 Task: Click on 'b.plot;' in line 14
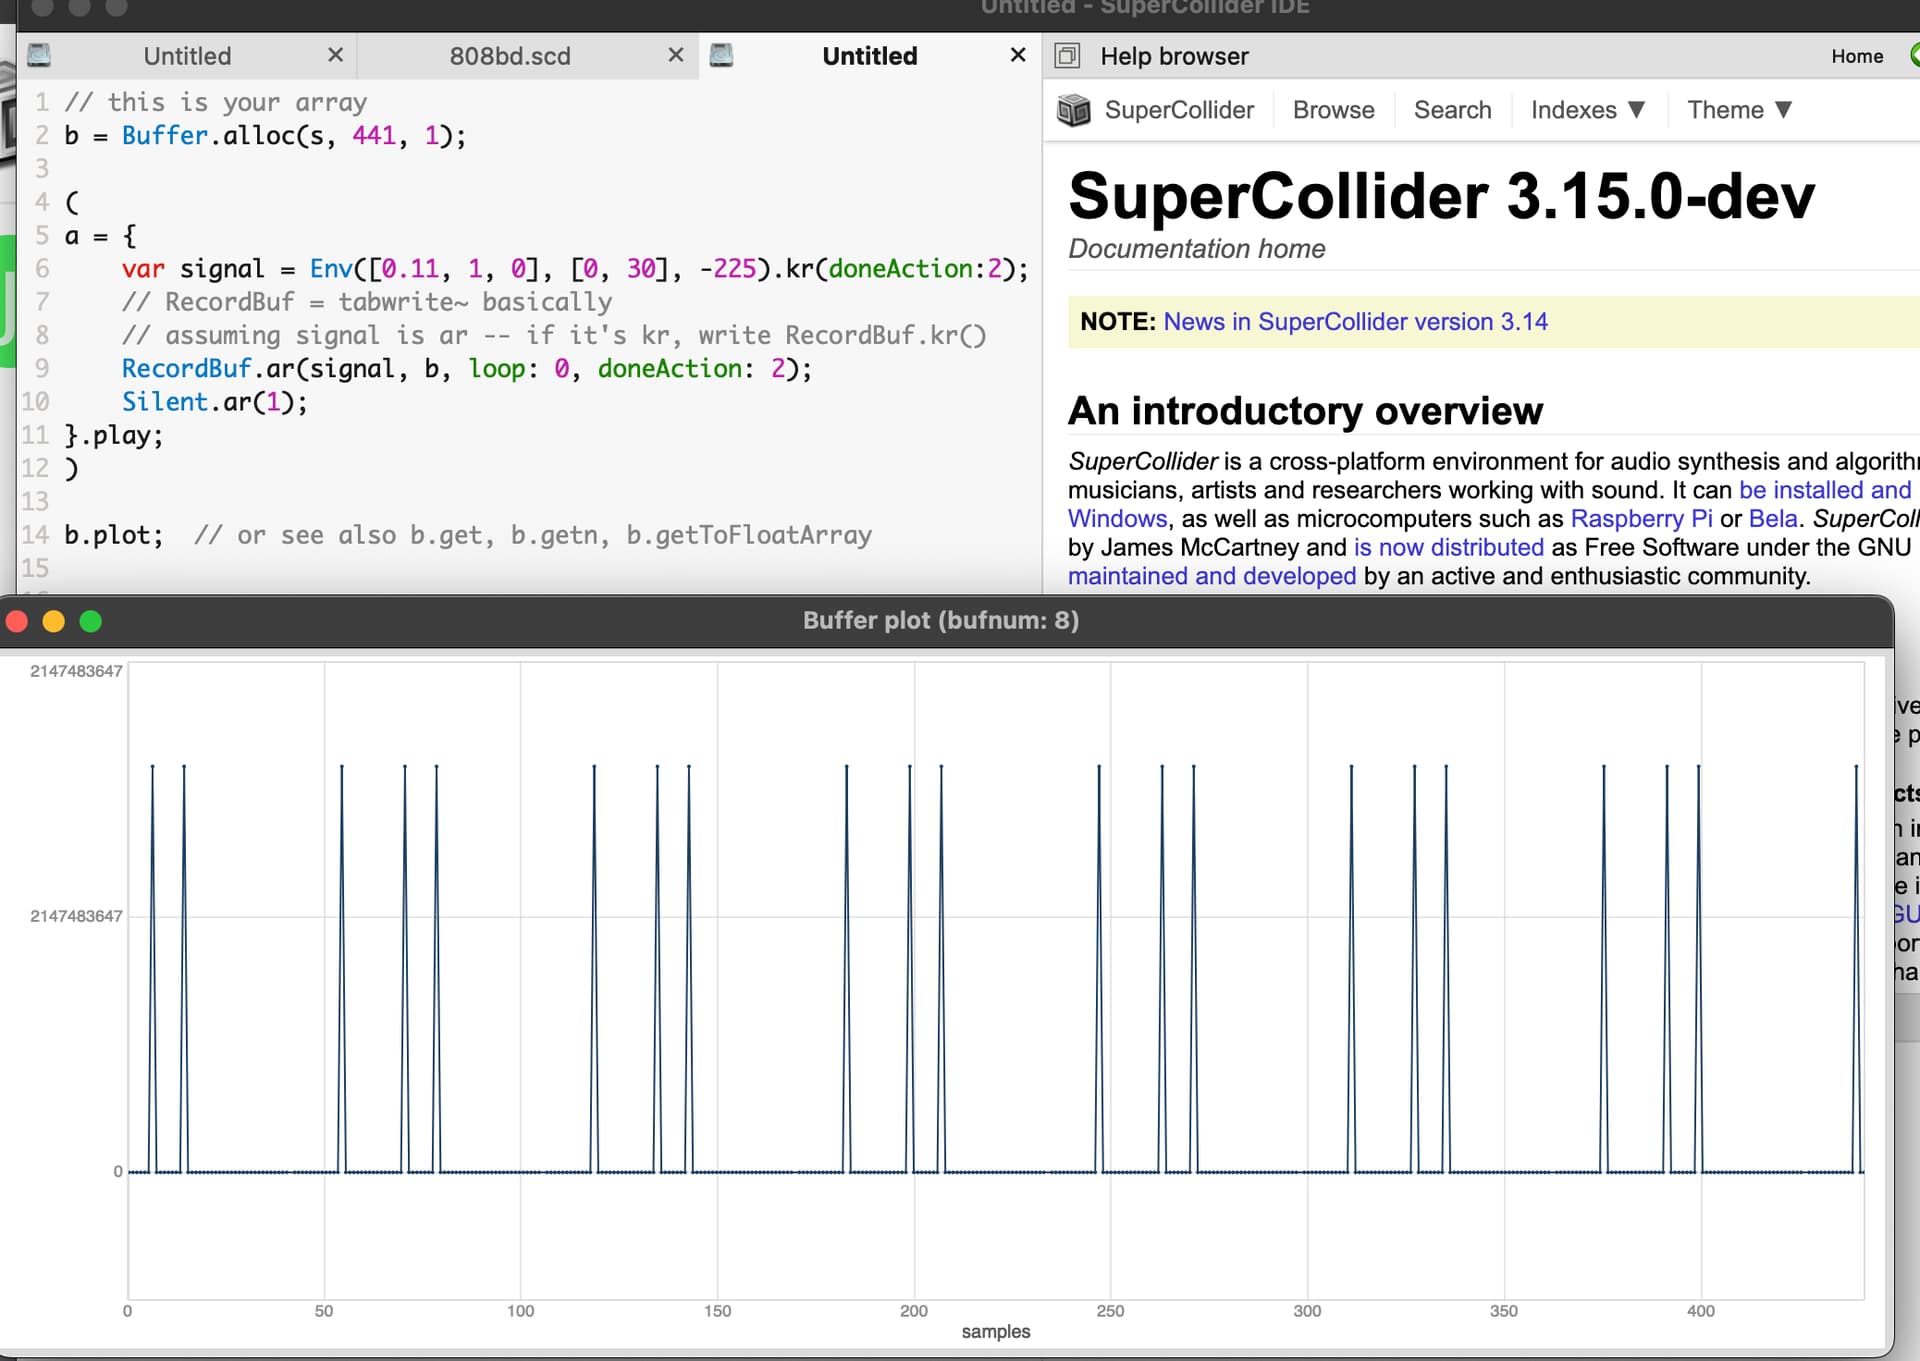114,535
